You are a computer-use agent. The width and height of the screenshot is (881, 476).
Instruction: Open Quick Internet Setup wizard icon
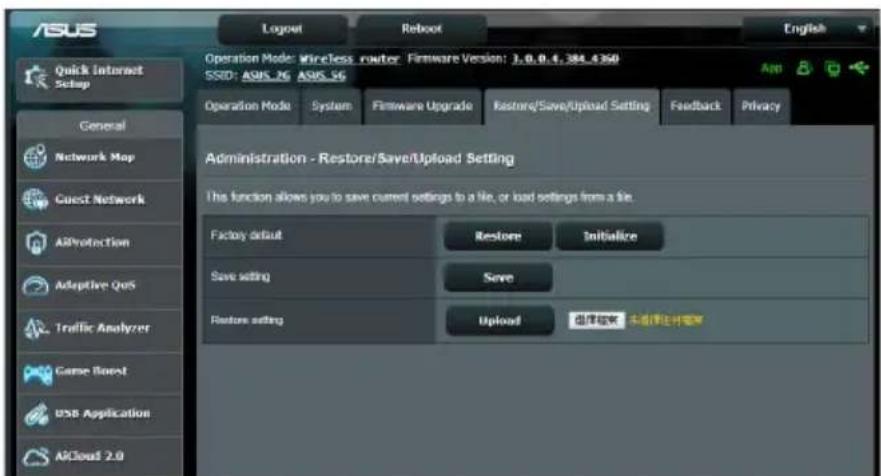pyautogui.click(x=37, y=77)
